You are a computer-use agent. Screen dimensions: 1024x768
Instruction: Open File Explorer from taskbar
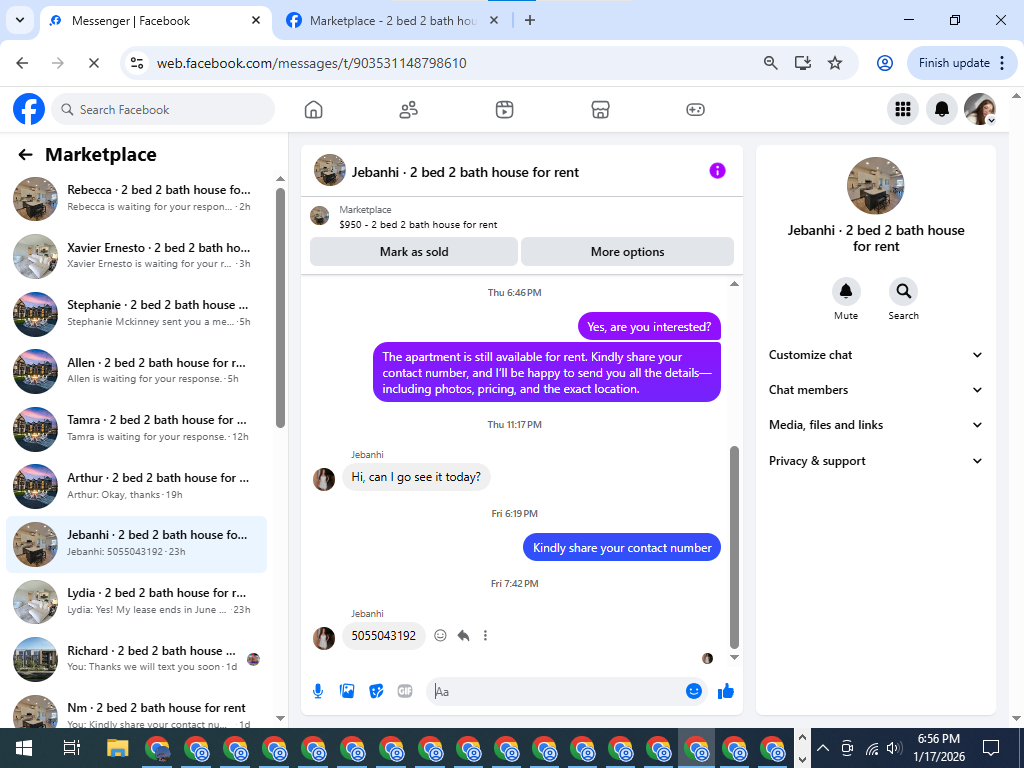click(x=118, y=748)
